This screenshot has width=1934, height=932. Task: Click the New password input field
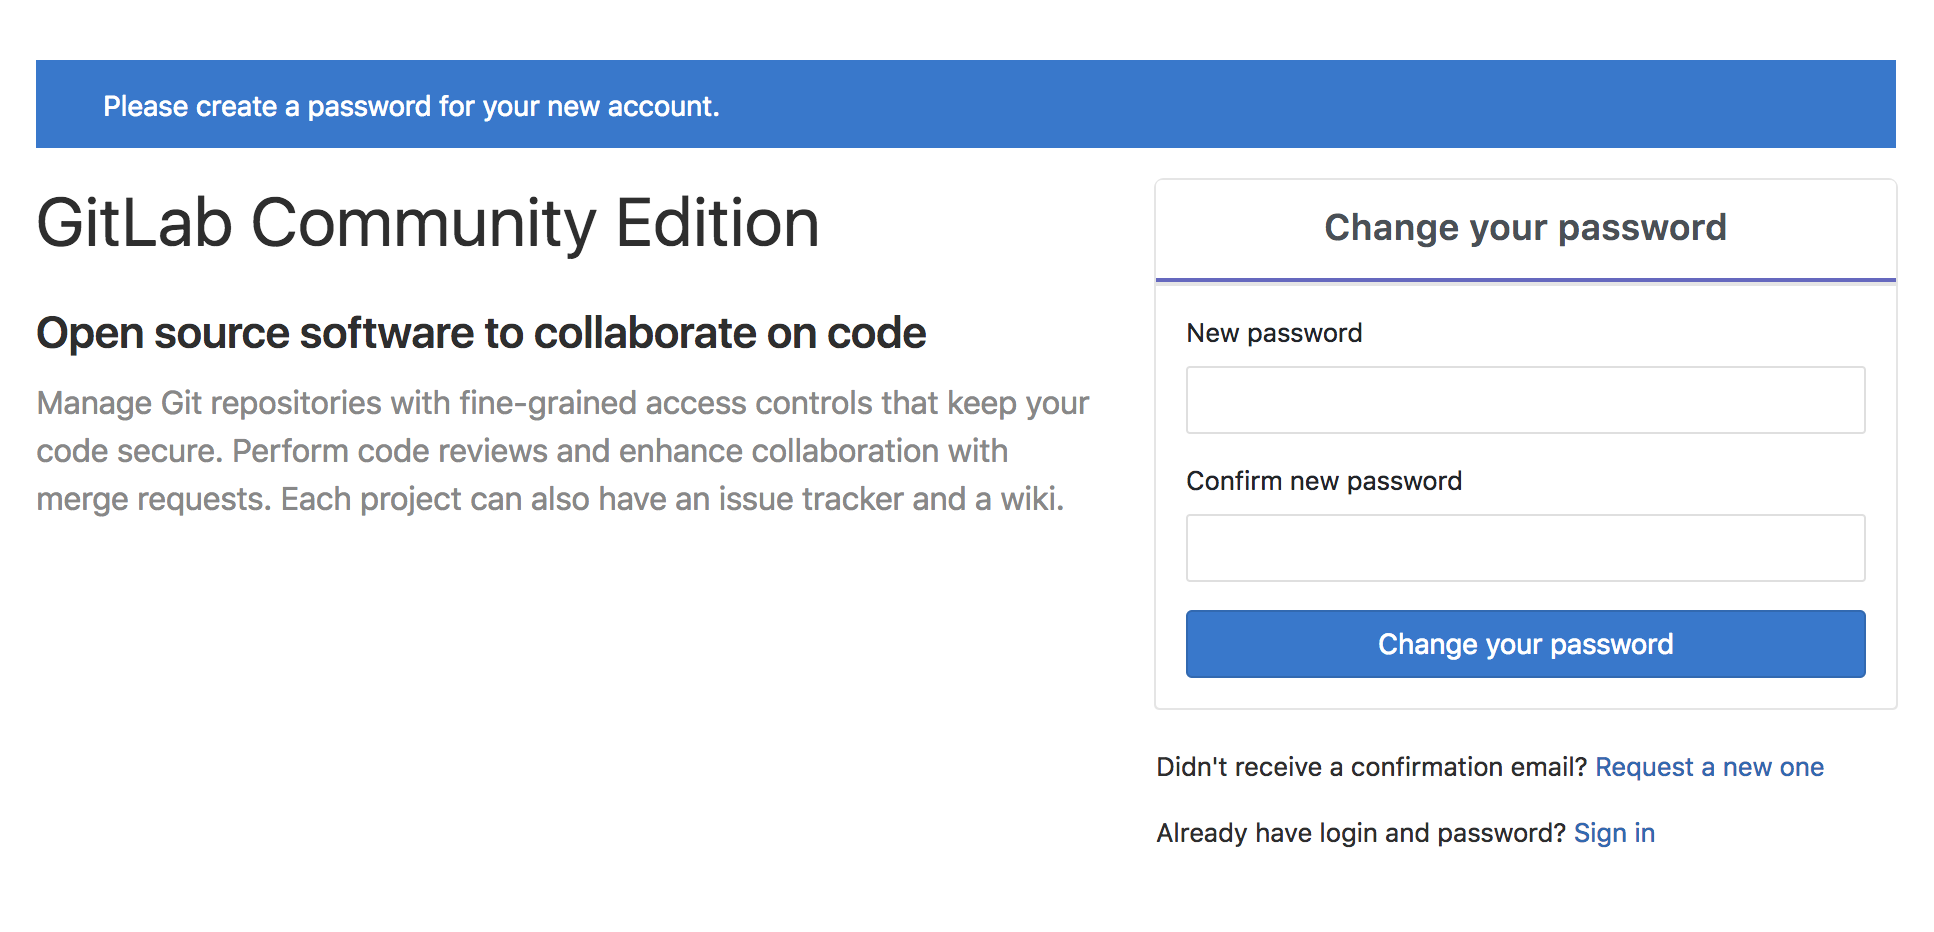pos(1525,400)
